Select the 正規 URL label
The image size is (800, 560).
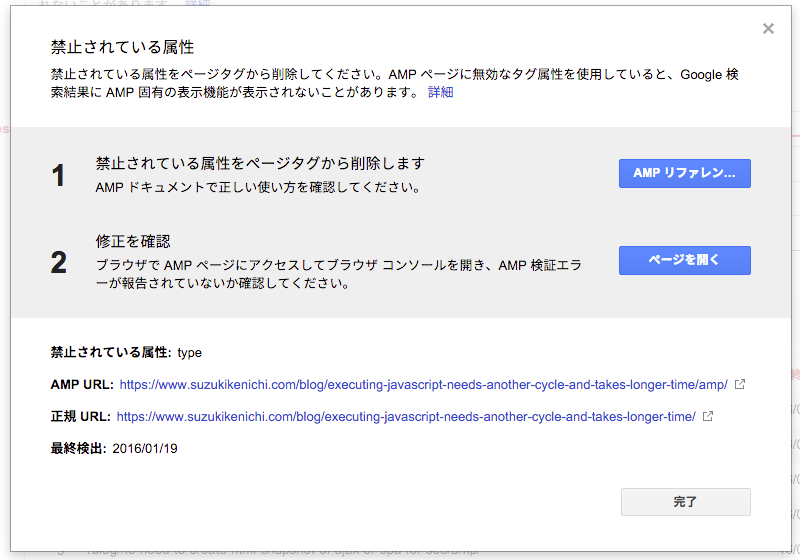click(x=80, y=417)
